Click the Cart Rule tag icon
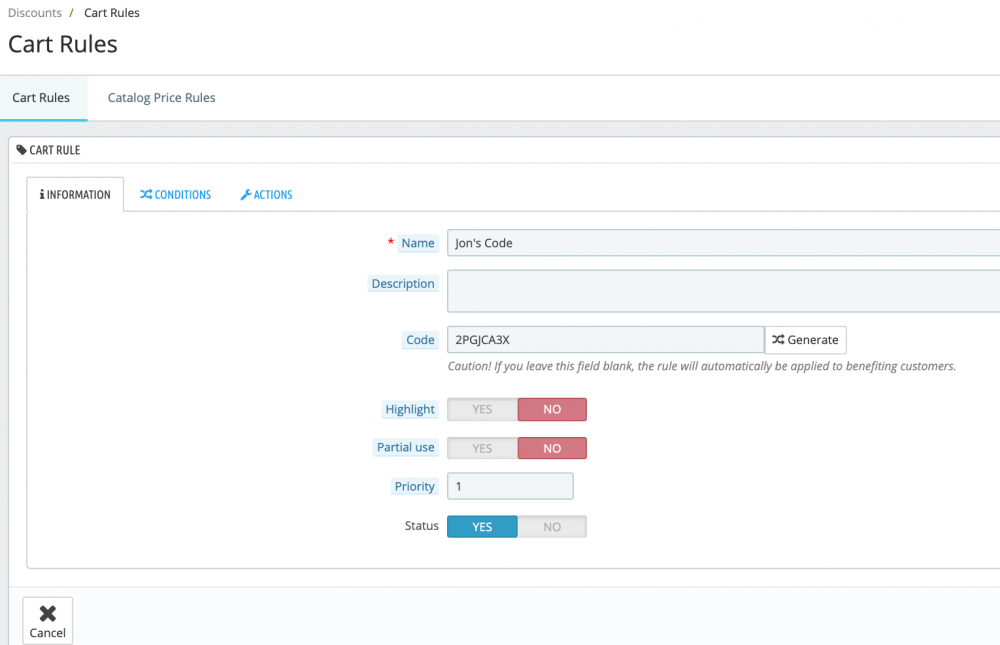The image size is (1000, 645). pyautogui.click(x=22, y=150)
